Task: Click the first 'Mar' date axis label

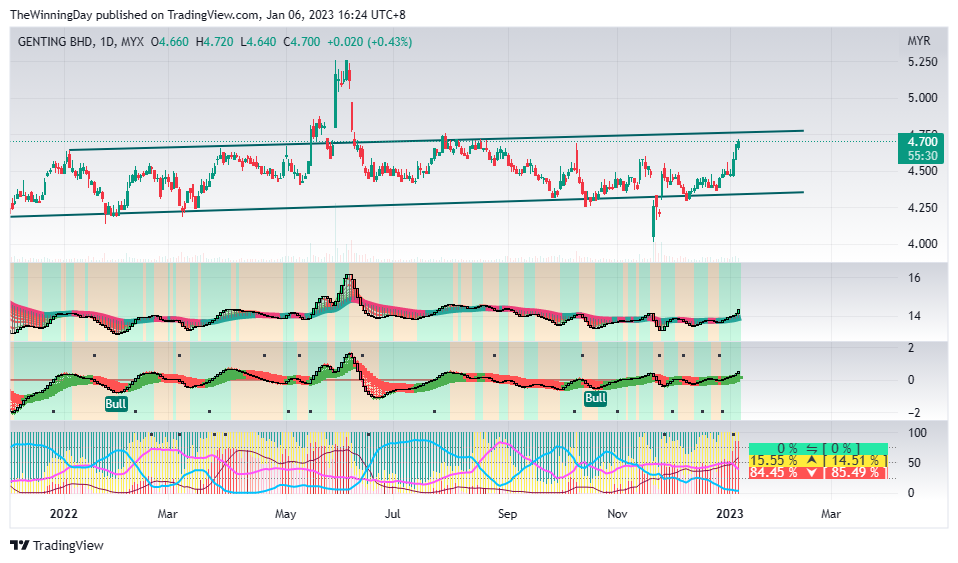Action: tap(167, 513)
